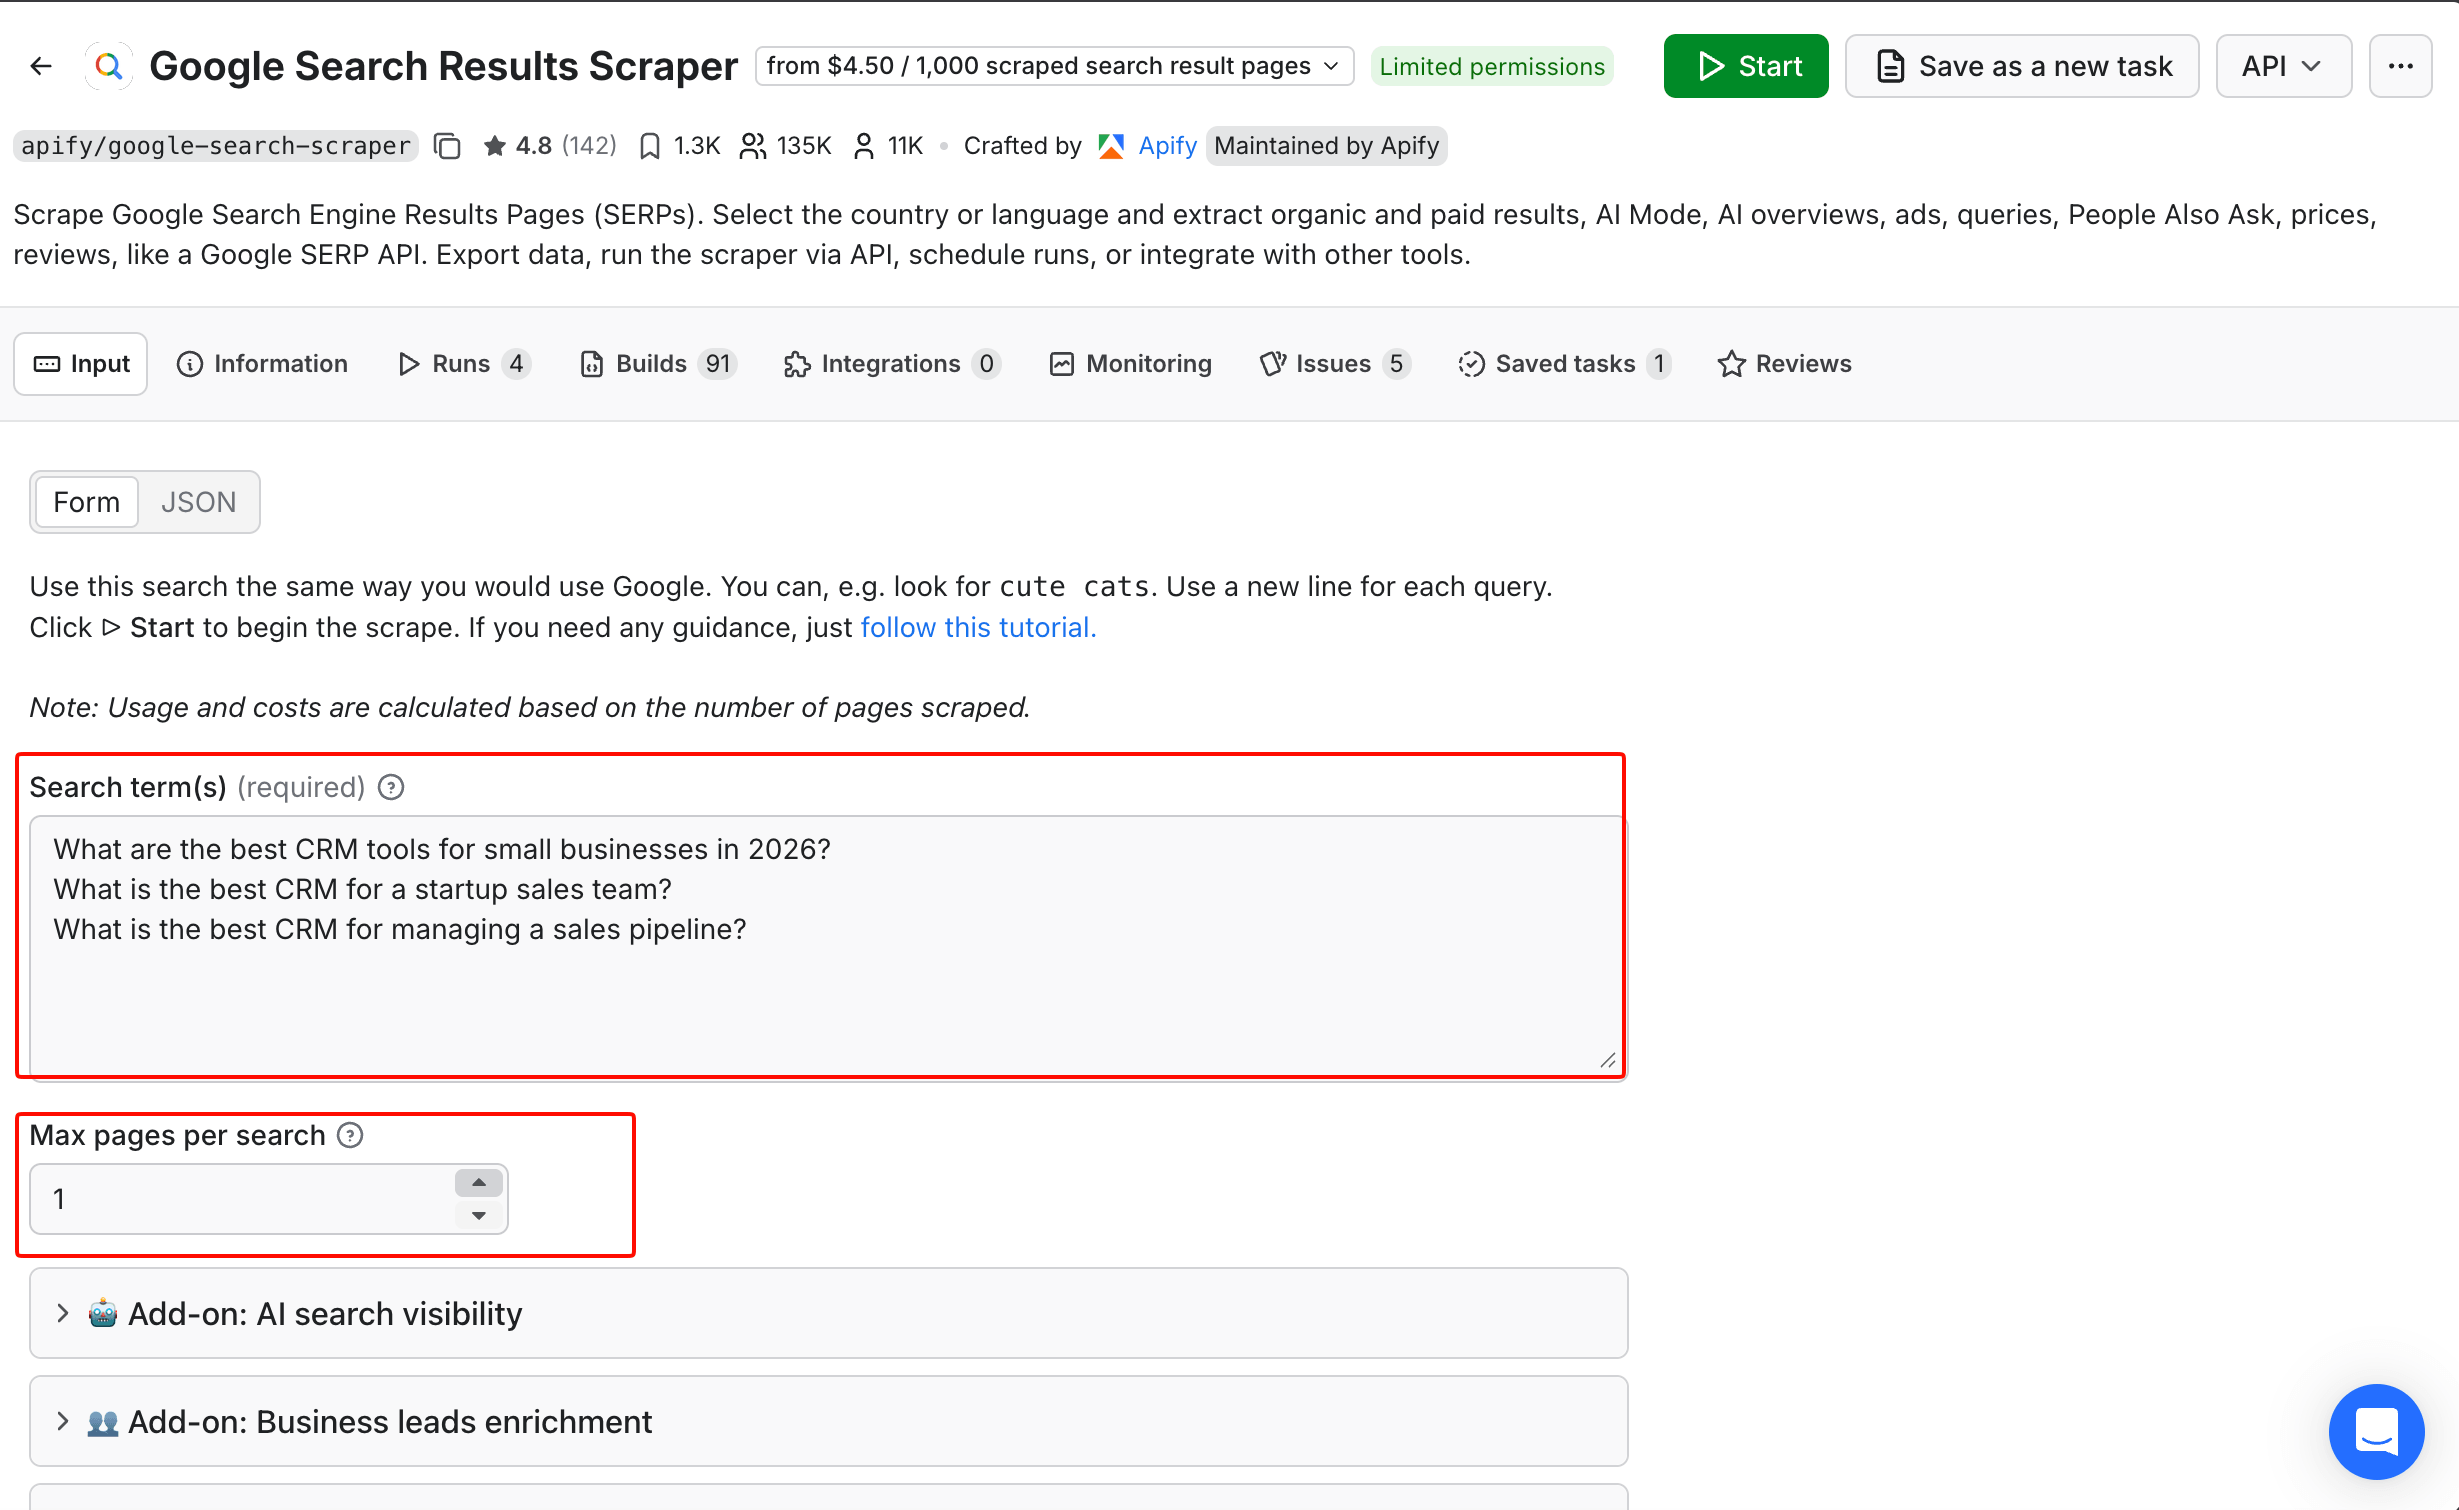Click the star rating 4.8 icon
The width and height of the screenshot is (2459, 1510).
[x=494, y=146]
